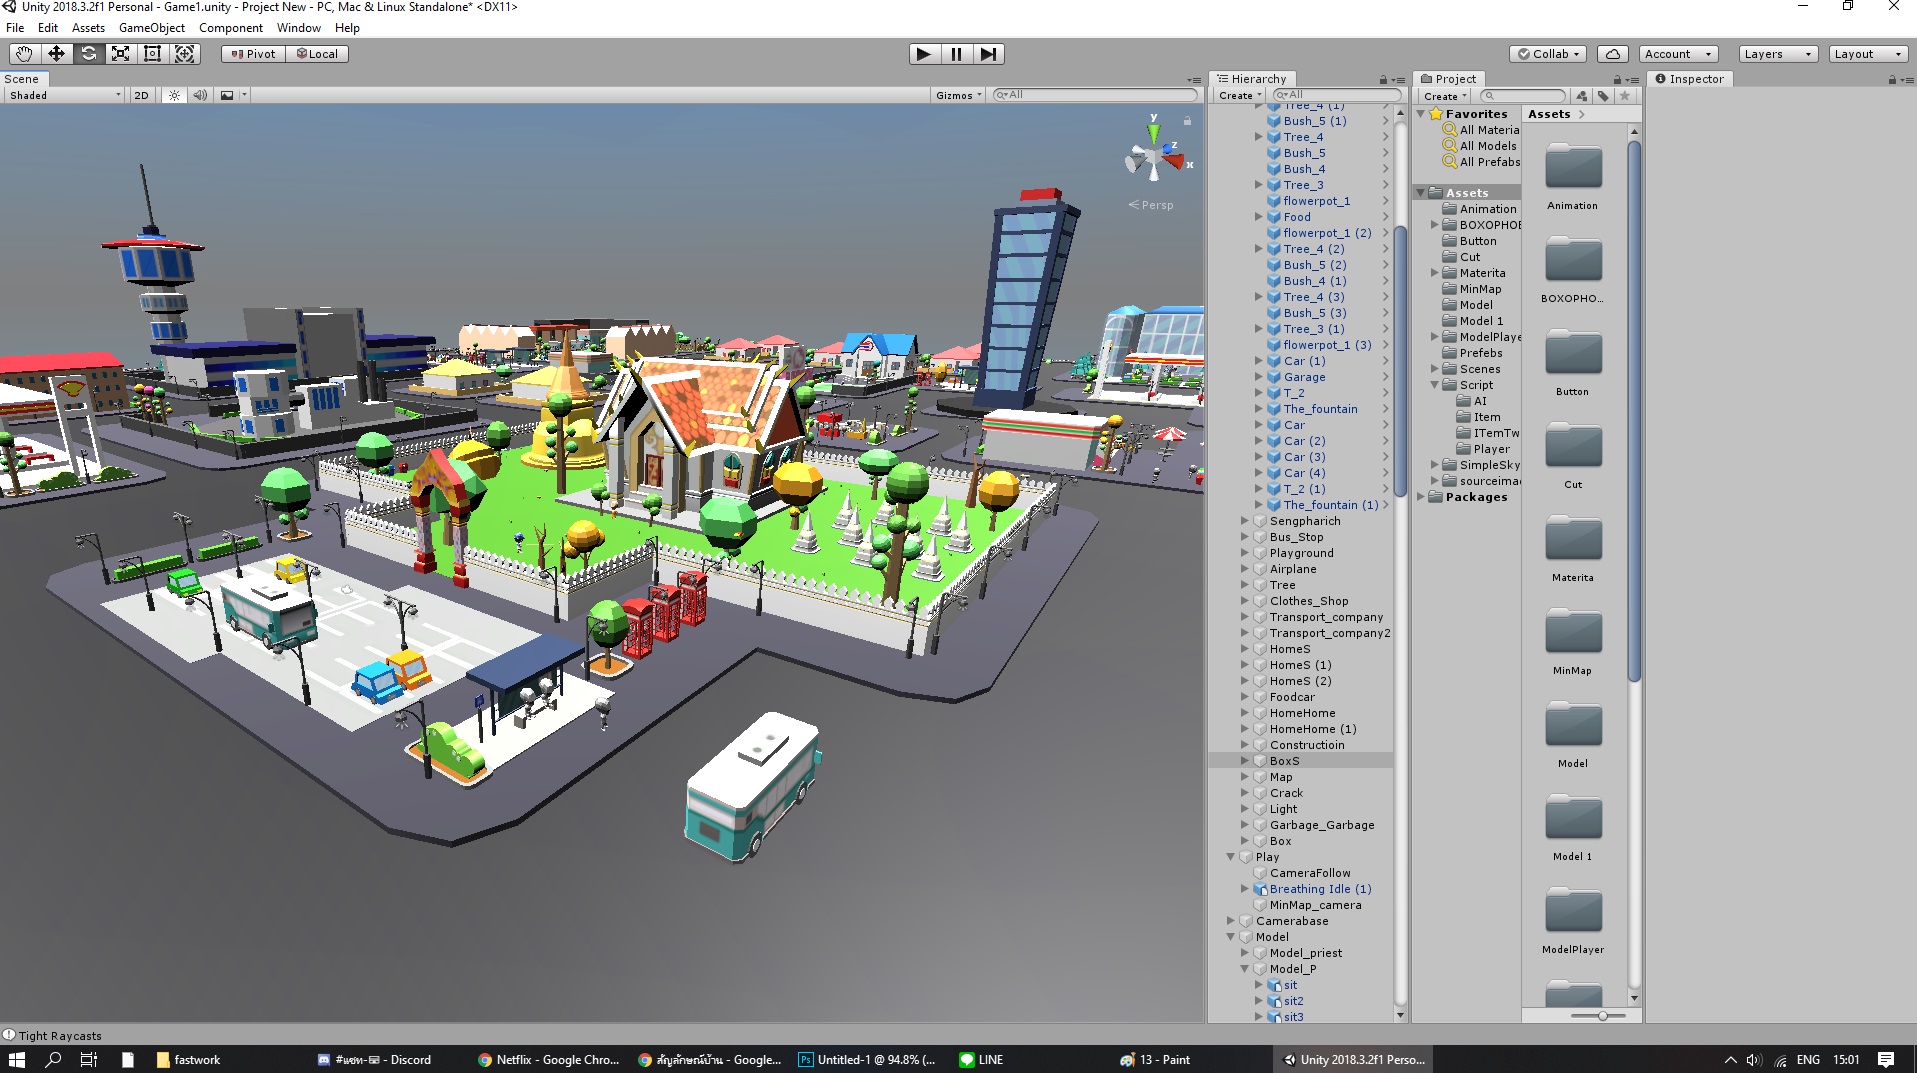This screenshot has width=1917, height=1073.
Task: Select the Rotate tool
Action: point(88,54)
